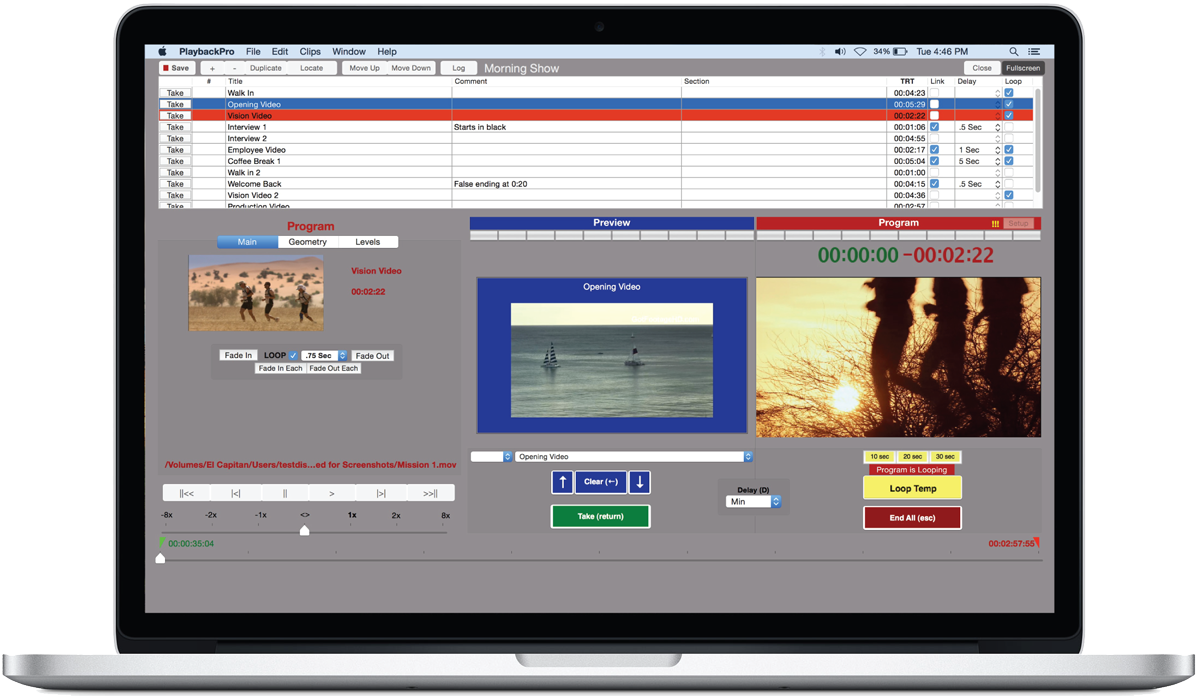
Task: Click delay stepper for Coffee Break 1 row
Action: point(997,161)
